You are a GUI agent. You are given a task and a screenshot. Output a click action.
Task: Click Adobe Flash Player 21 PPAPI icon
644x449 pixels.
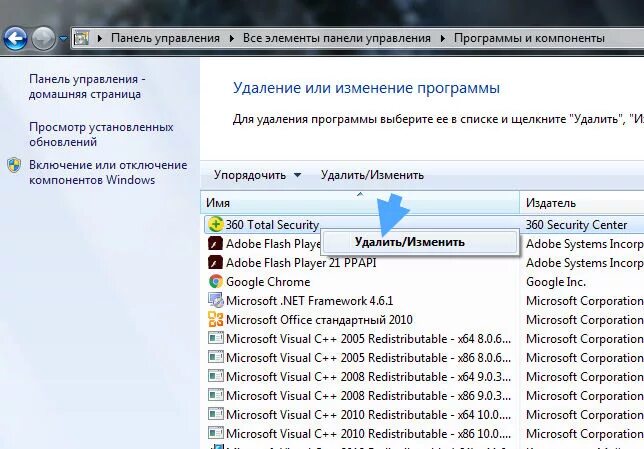215,262
